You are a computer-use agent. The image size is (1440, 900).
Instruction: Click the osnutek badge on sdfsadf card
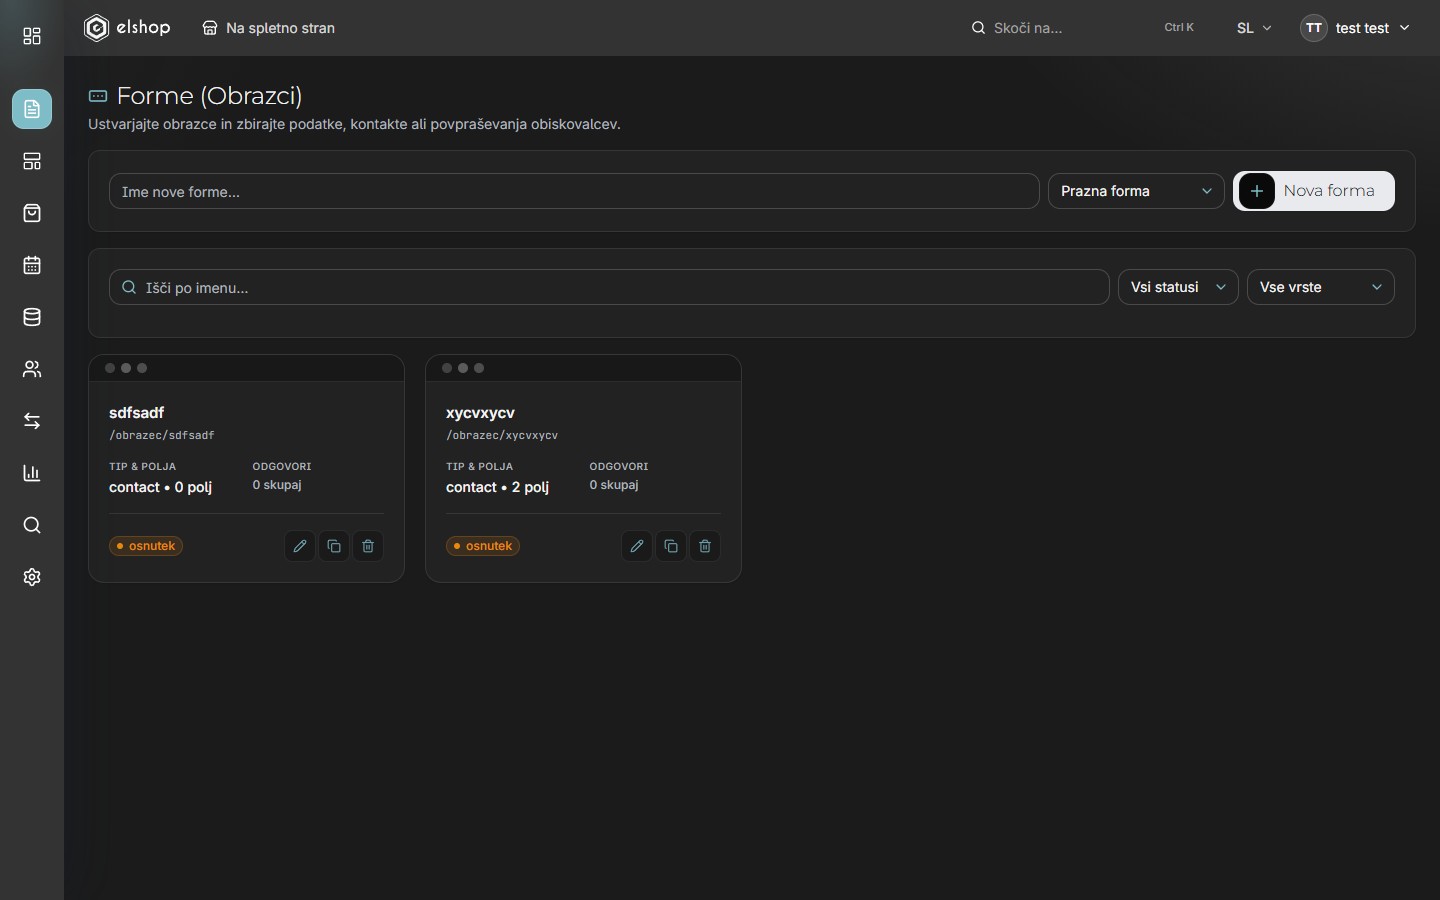coord(146,546)
